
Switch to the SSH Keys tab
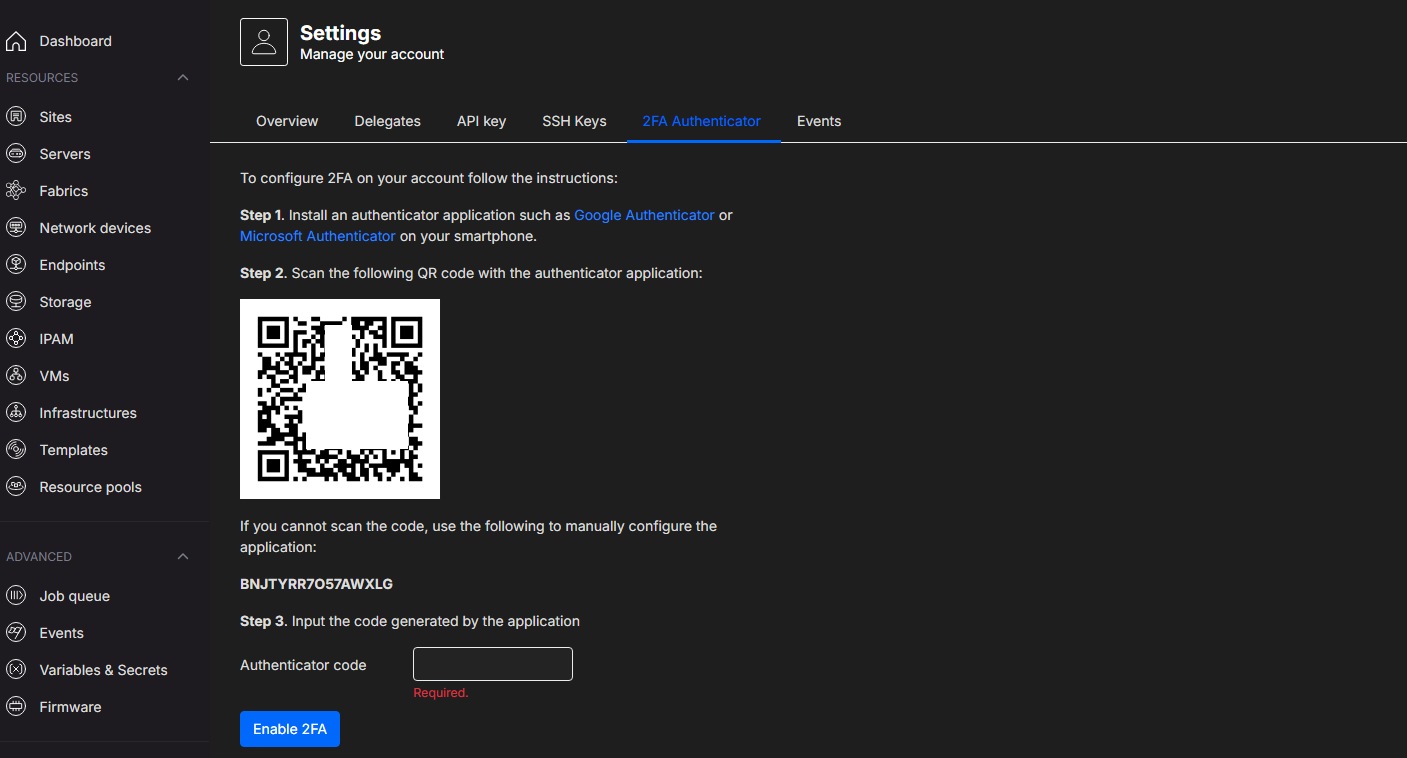[x=574, y=121]
